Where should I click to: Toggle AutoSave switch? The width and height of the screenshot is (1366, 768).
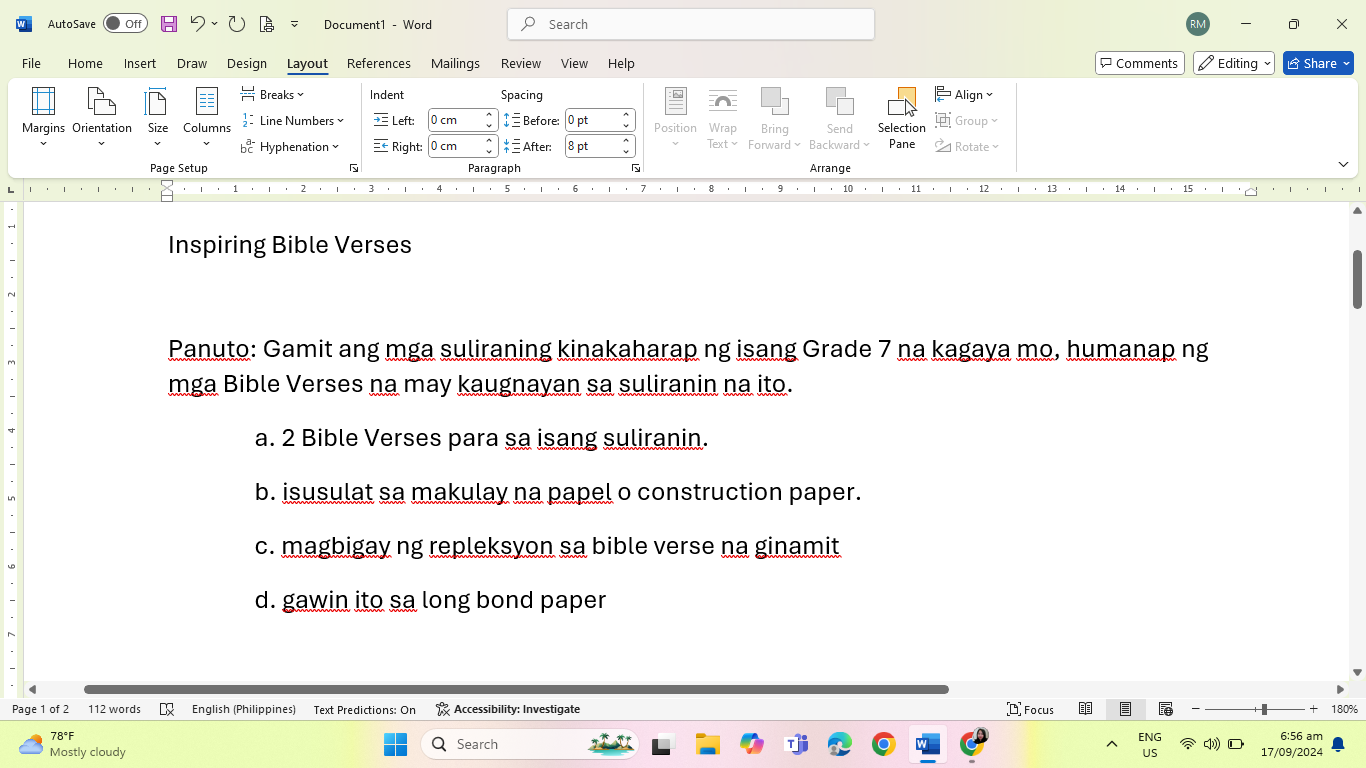[125, 24]
